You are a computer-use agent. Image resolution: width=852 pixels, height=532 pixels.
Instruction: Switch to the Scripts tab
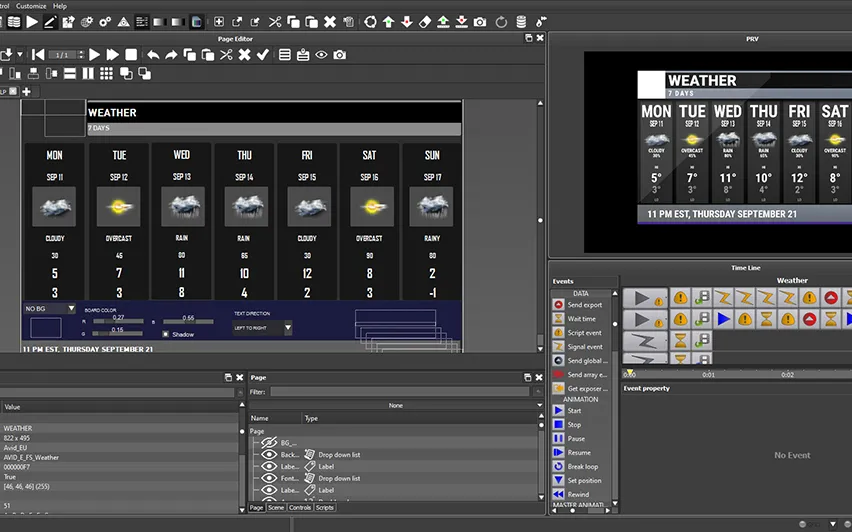tap(325, 508)
